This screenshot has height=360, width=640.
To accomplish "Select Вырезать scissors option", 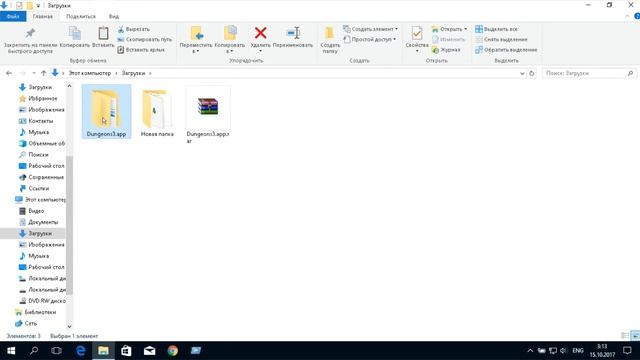I will [133, 29].
